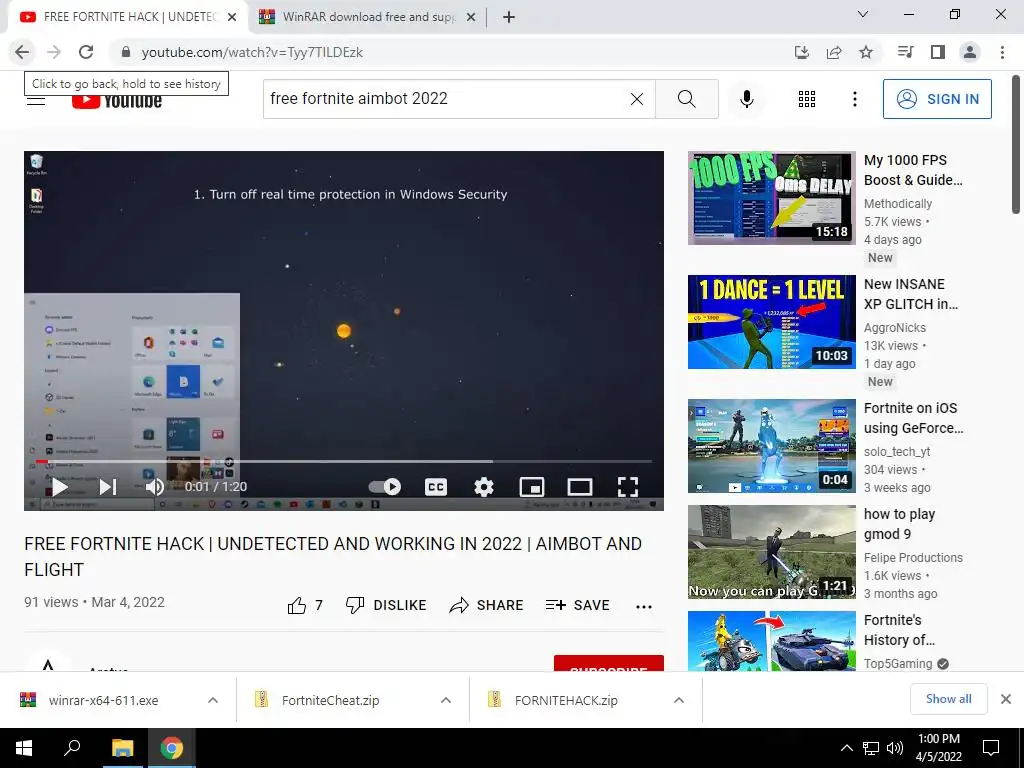Click the install/download page icon in address bar
This screenshot has width=1024, height=768.
pos(802,52)
